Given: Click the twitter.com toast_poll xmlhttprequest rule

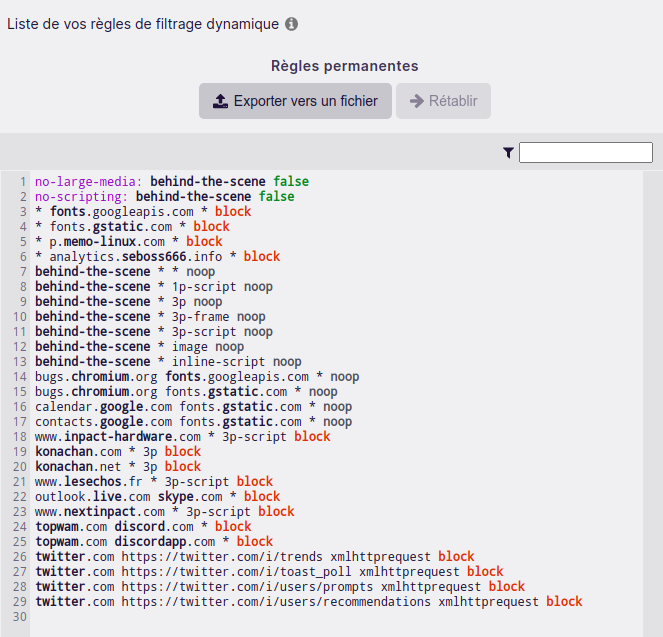Looking at the screenshot, I should [268, 572].
